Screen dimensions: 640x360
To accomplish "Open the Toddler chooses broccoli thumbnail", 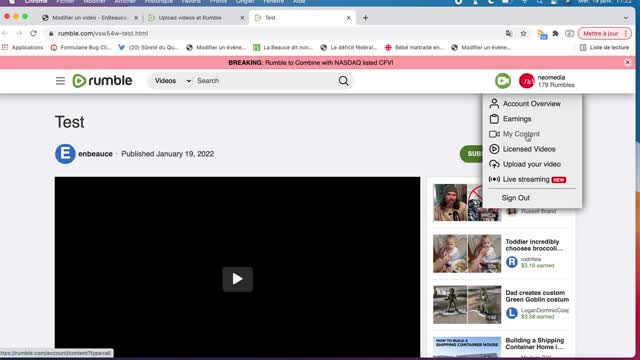I will [467, 253].
